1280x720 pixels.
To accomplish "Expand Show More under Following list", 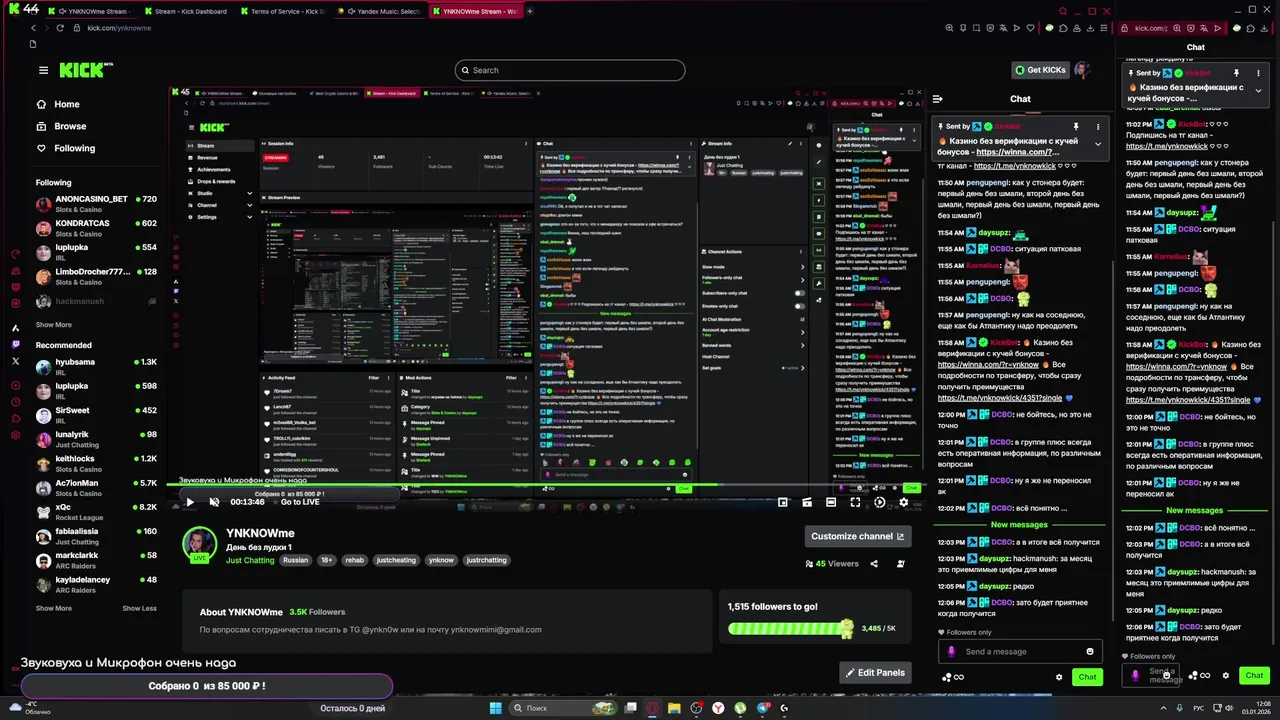I will 54,325.
